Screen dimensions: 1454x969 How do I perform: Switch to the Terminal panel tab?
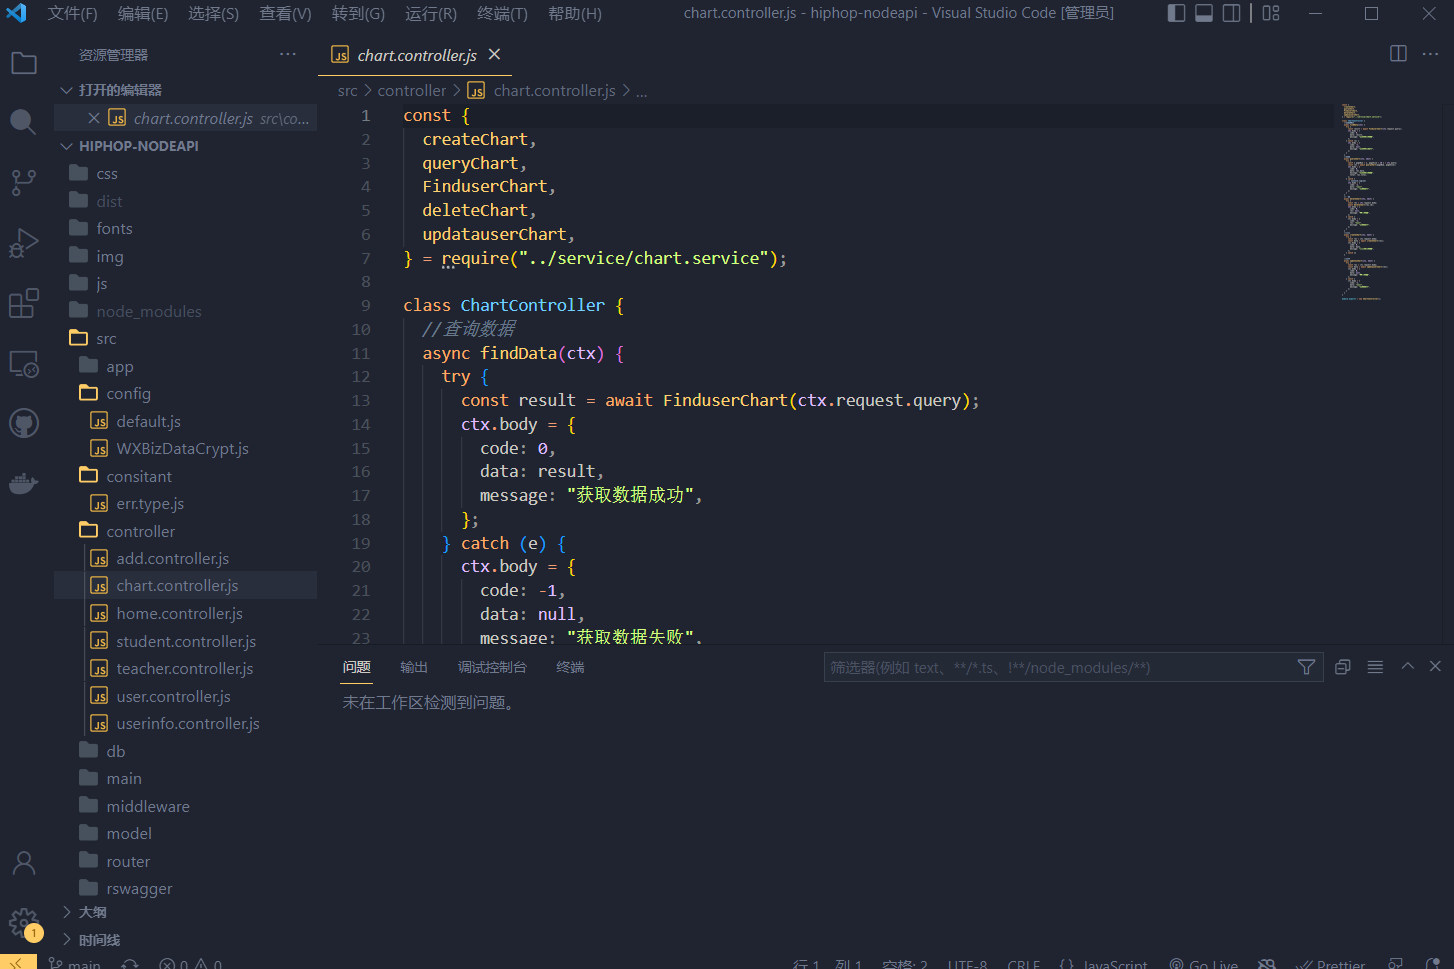pyautogui.click(x=570, y=667)
